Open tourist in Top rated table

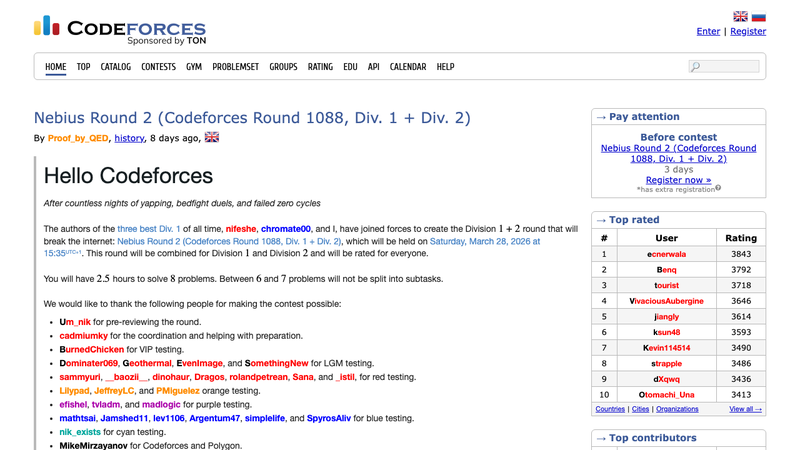(x=666, y=285)
